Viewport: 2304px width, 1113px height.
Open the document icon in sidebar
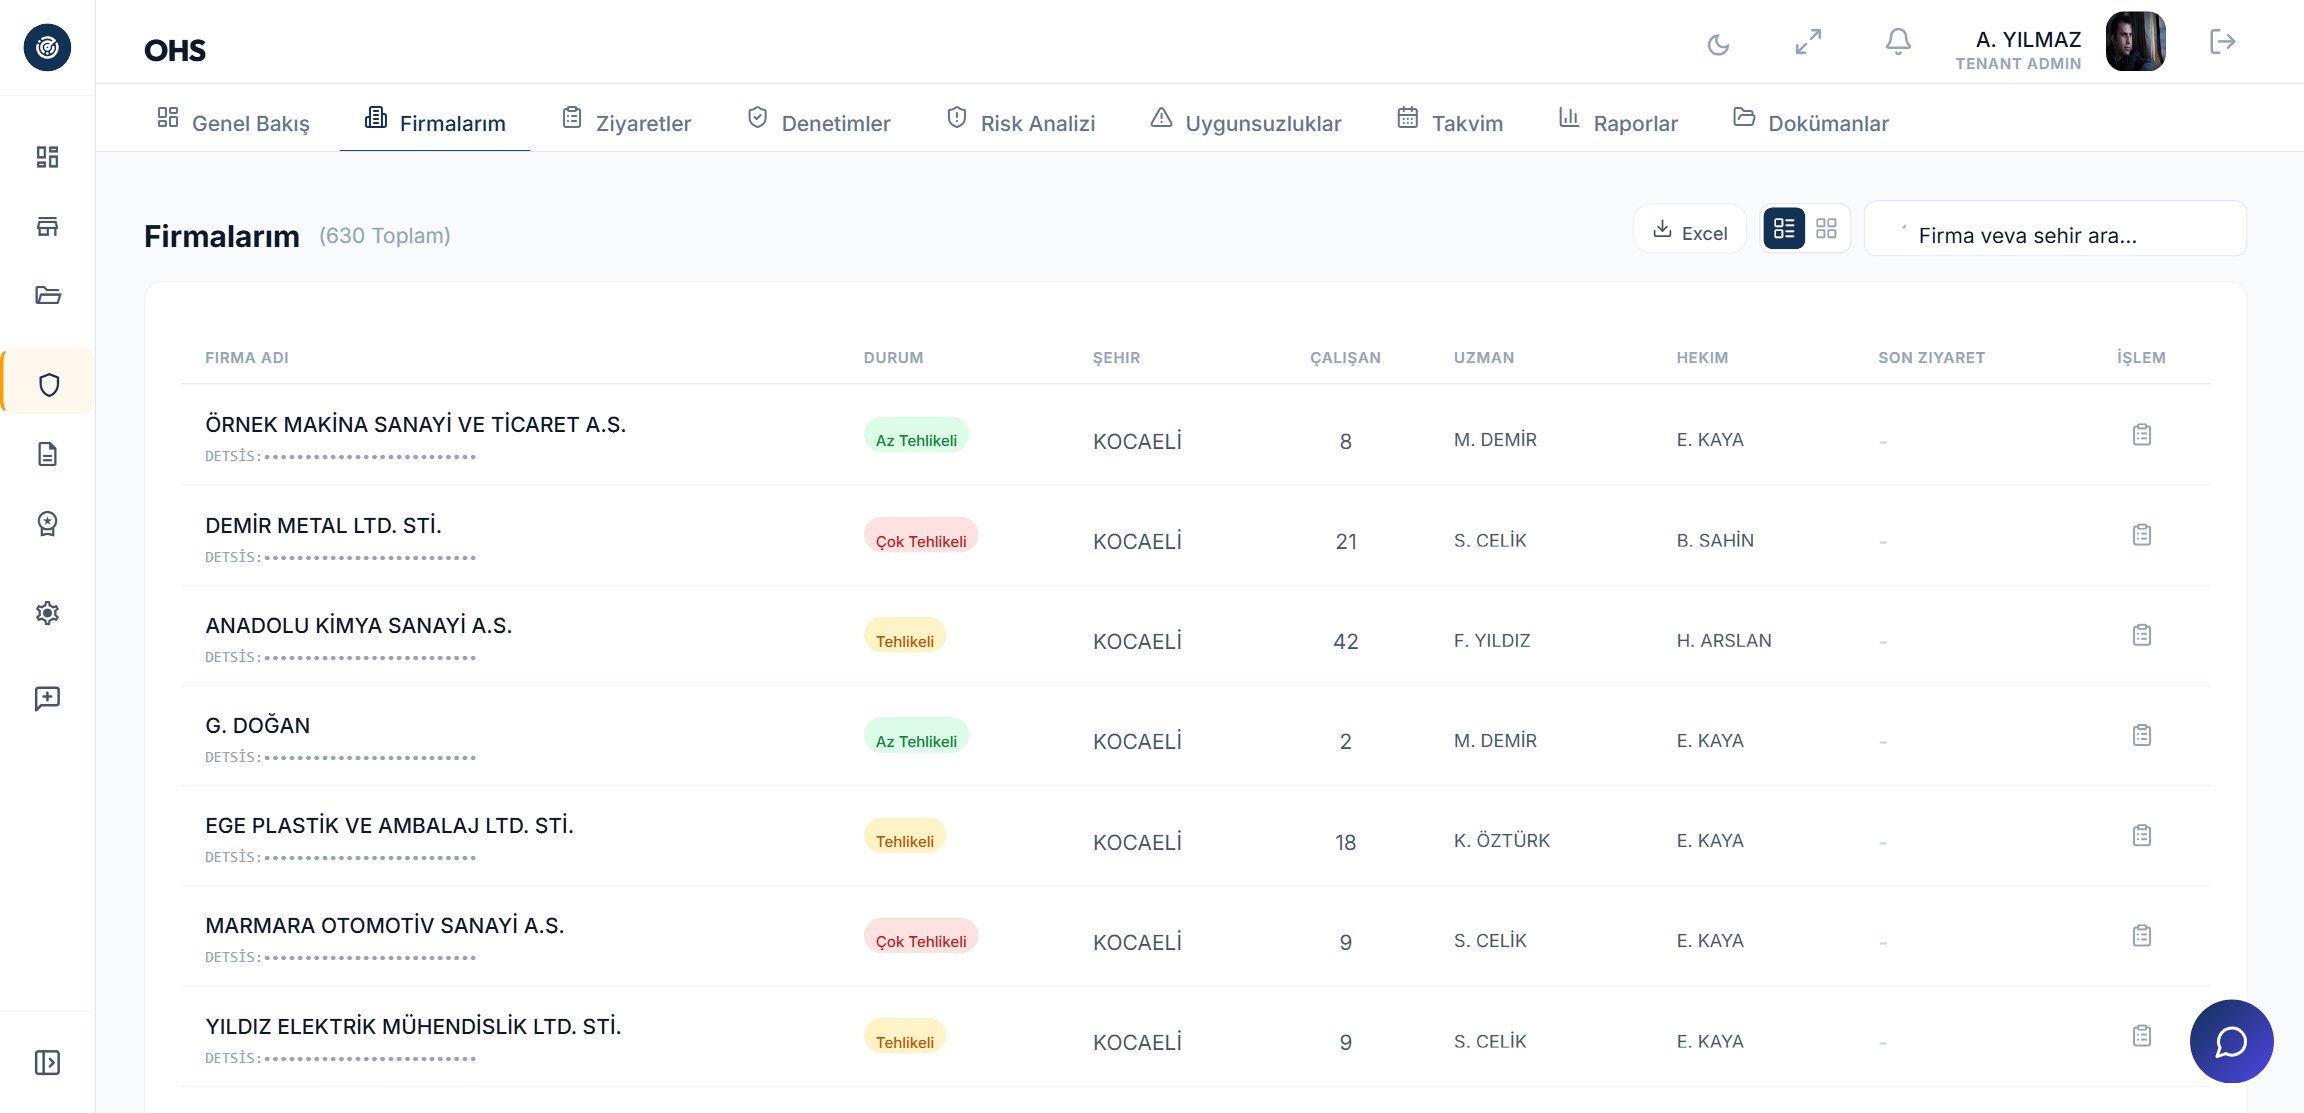pos(47,454)
